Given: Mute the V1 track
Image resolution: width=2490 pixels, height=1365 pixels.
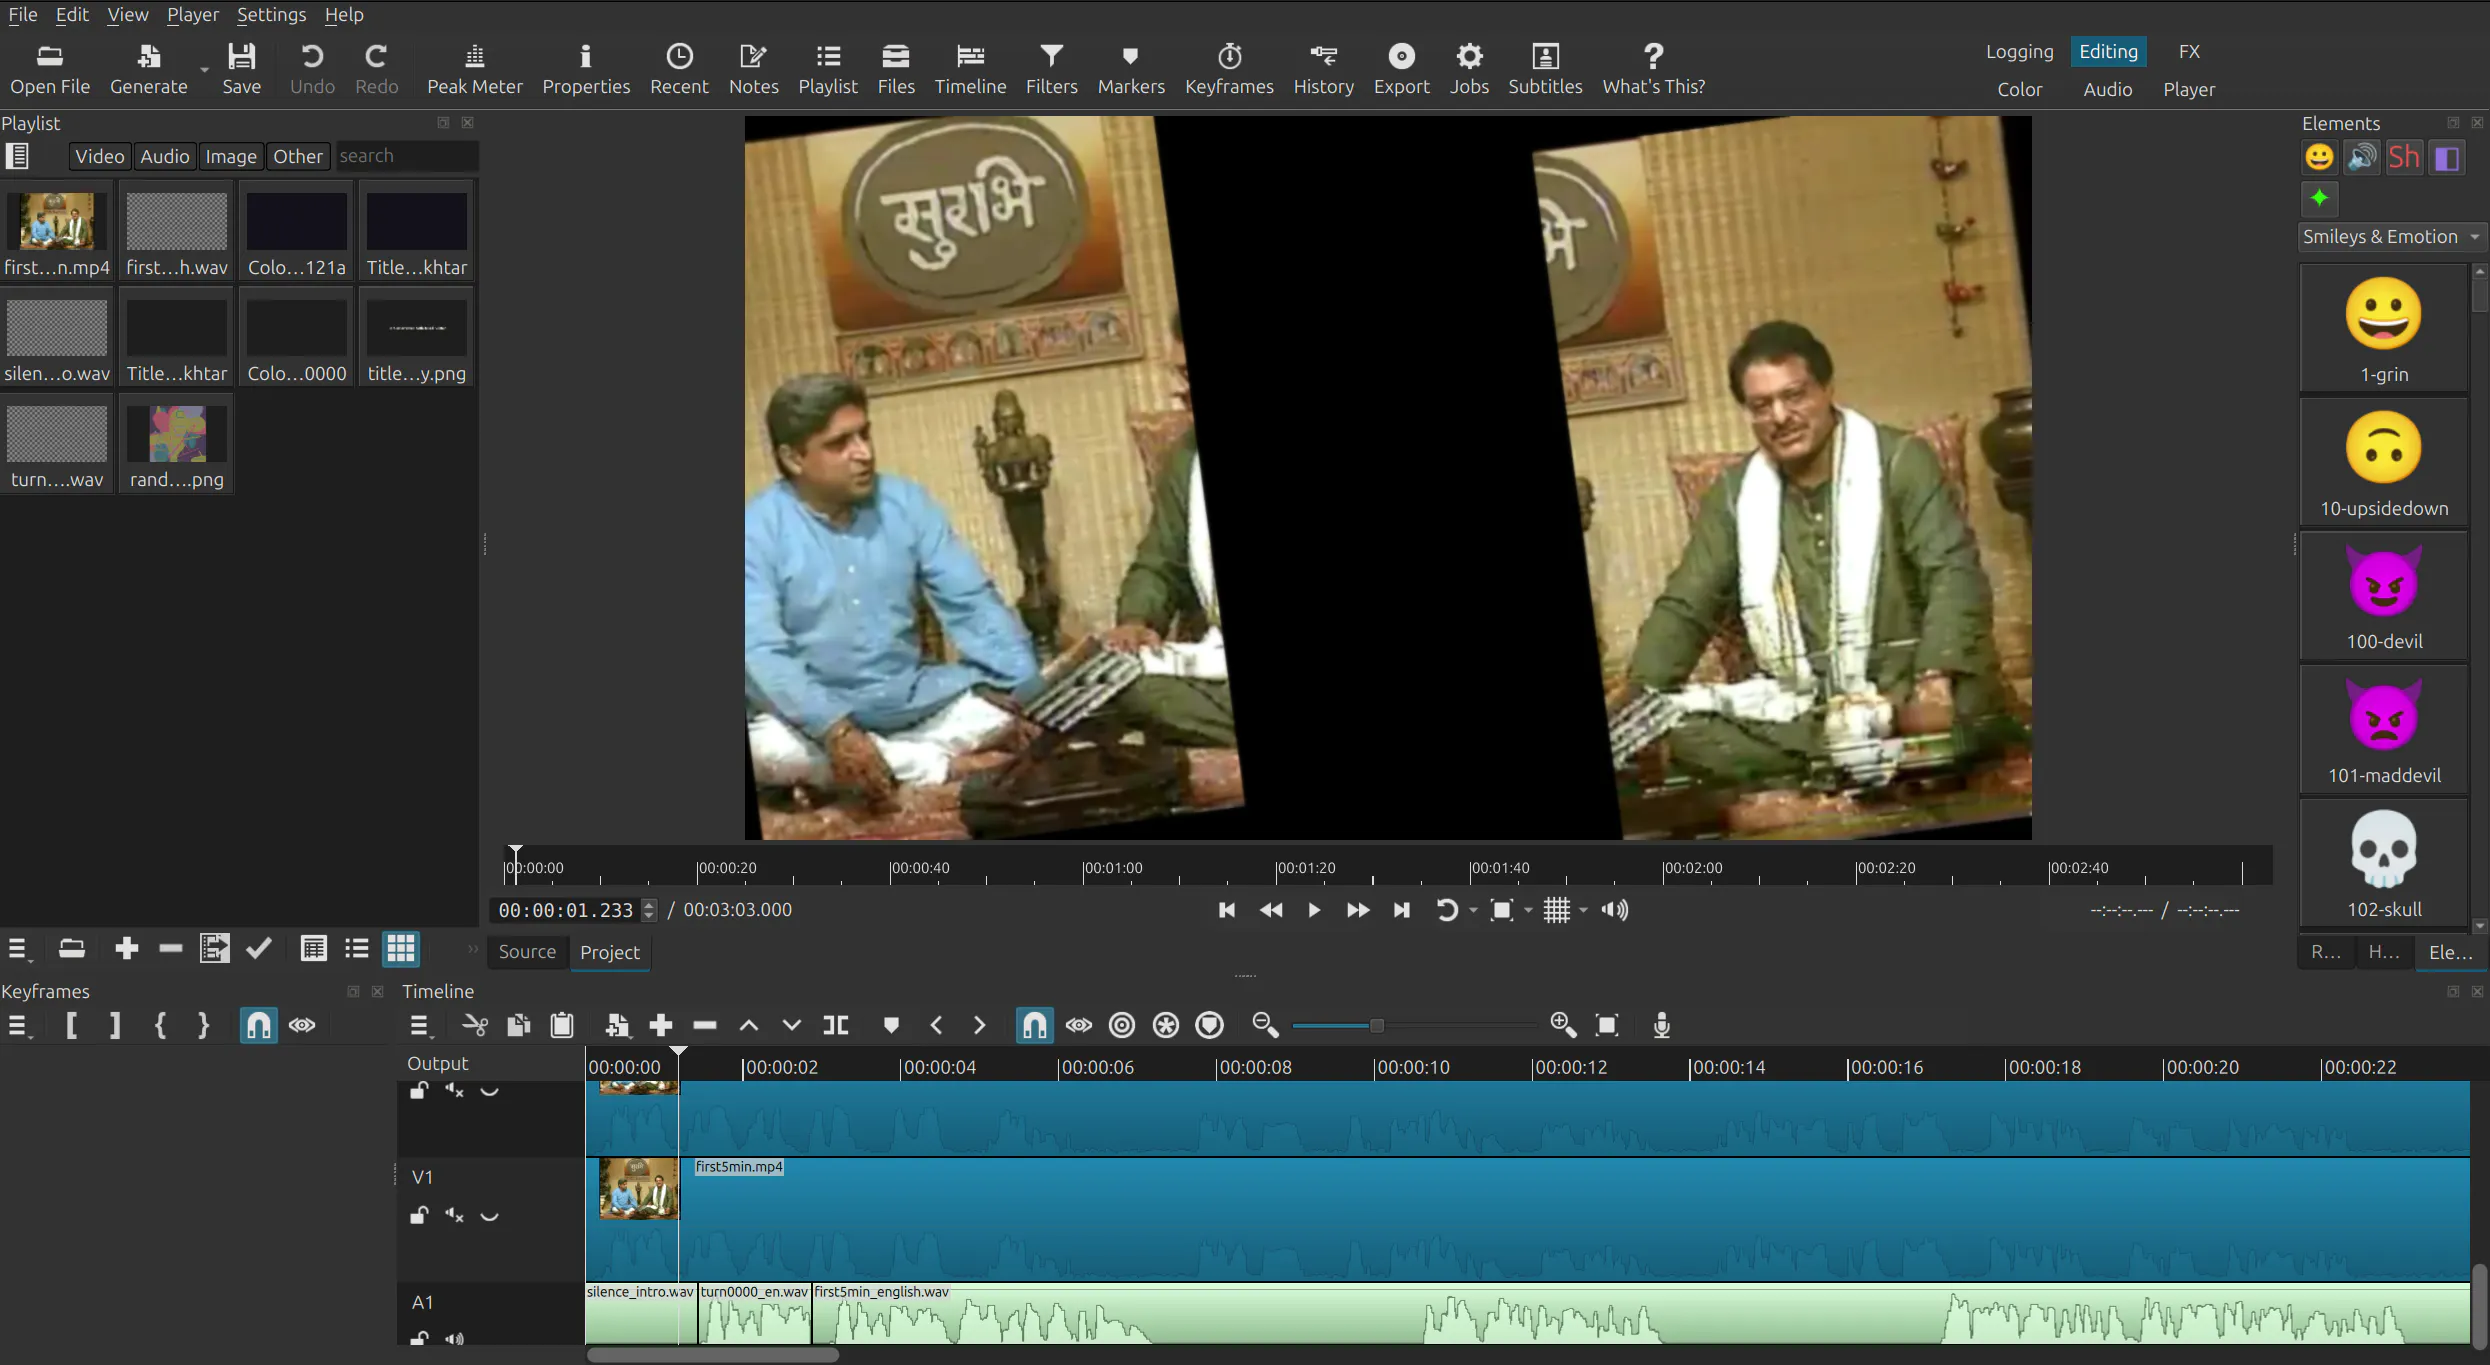Looking at the screenshot, I should point(454,1215).
